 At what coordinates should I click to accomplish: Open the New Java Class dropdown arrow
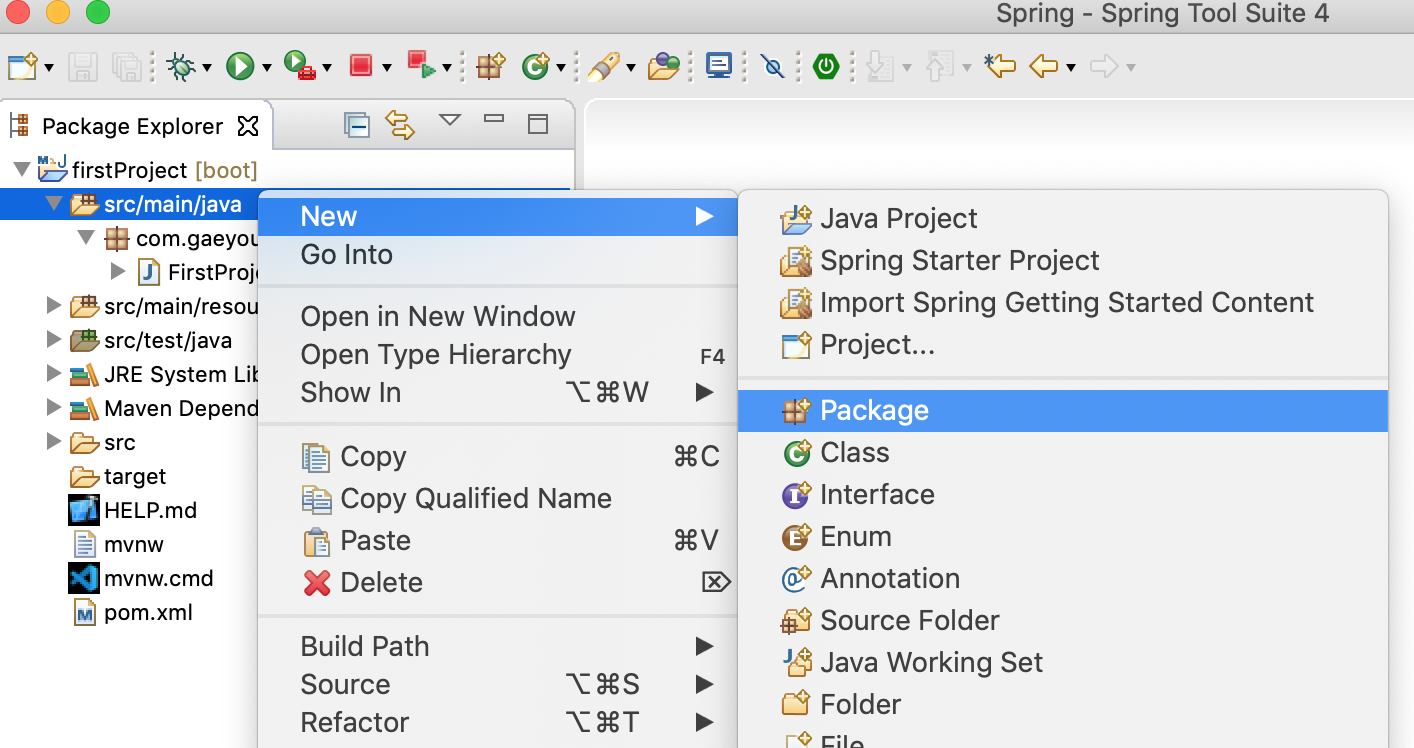tap(561, 68)
